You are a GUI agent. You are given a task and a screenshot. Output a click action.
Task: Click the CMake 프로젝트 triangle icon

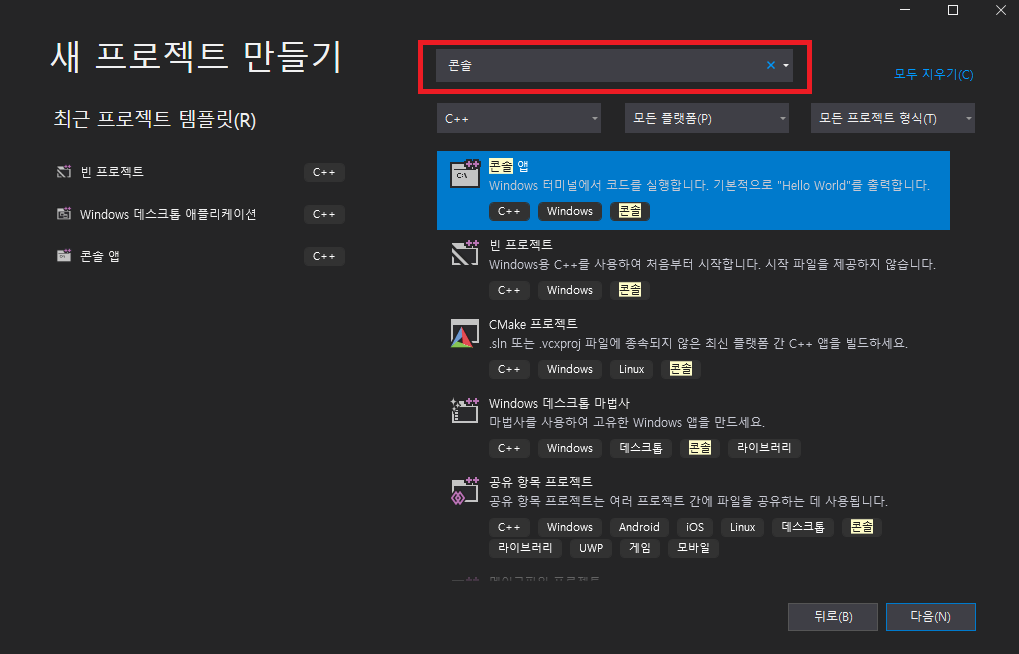pyautogui.click(x=465, y=333)
